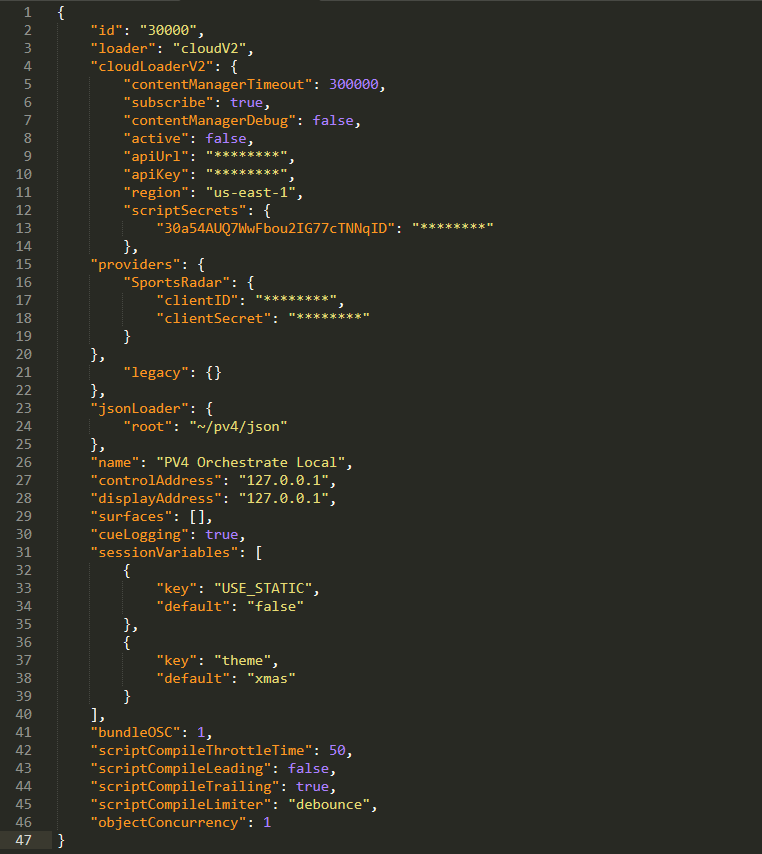The width and height of the screenshot is (762, 854).
Task: Click line number 1 in the gutter
Action: click(28, 12)
